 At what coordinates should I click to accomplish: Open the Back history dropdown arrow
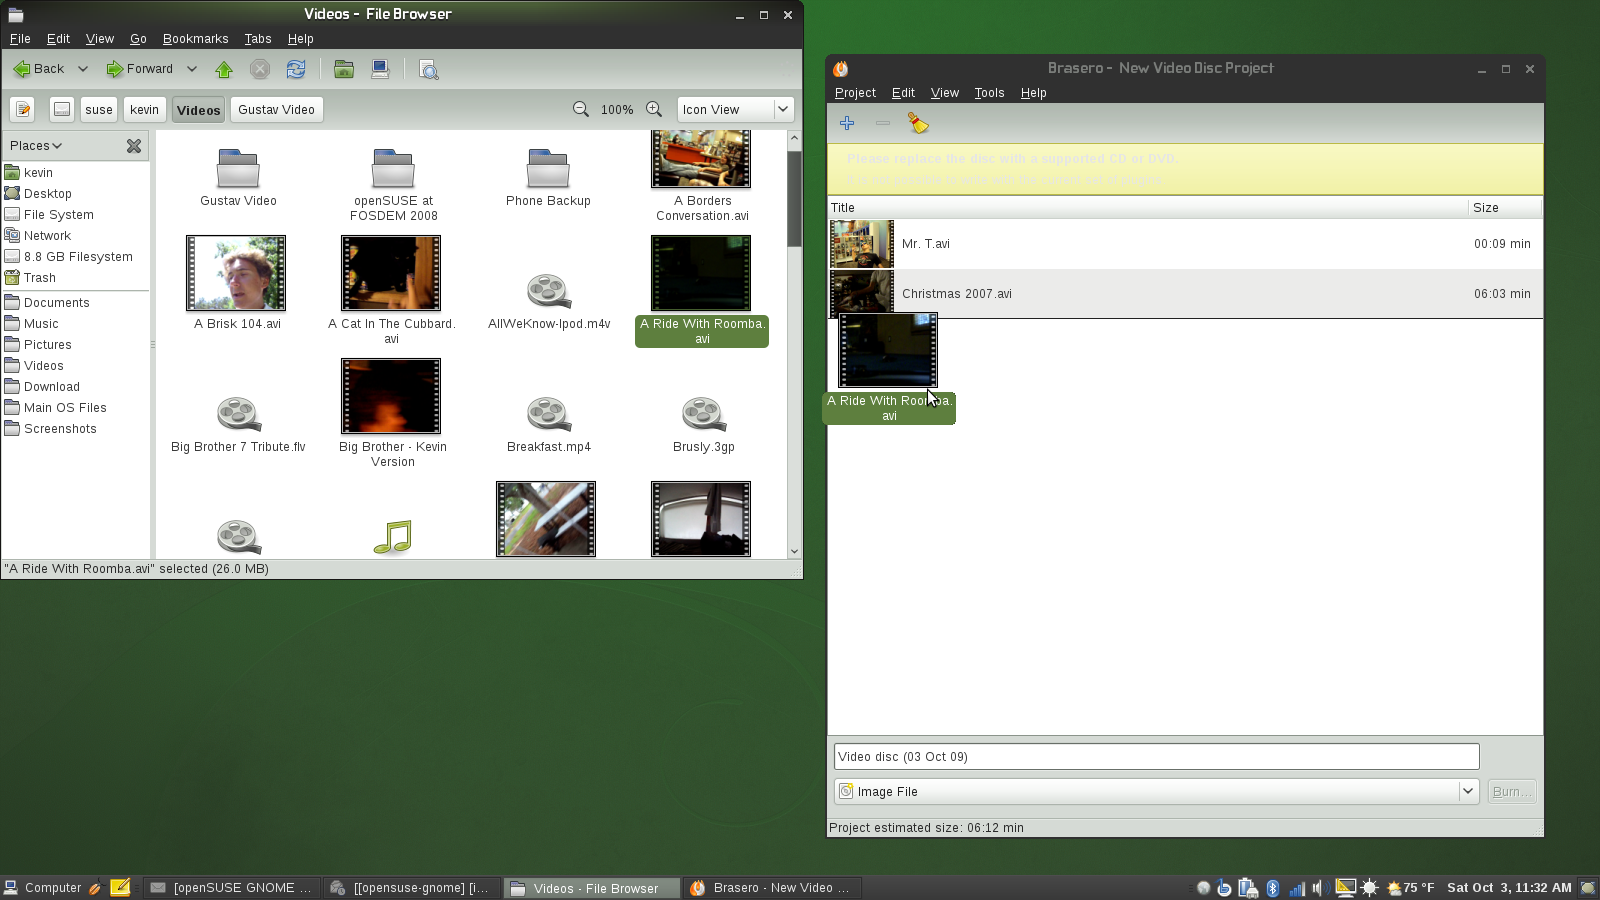[x=83, y=69]
